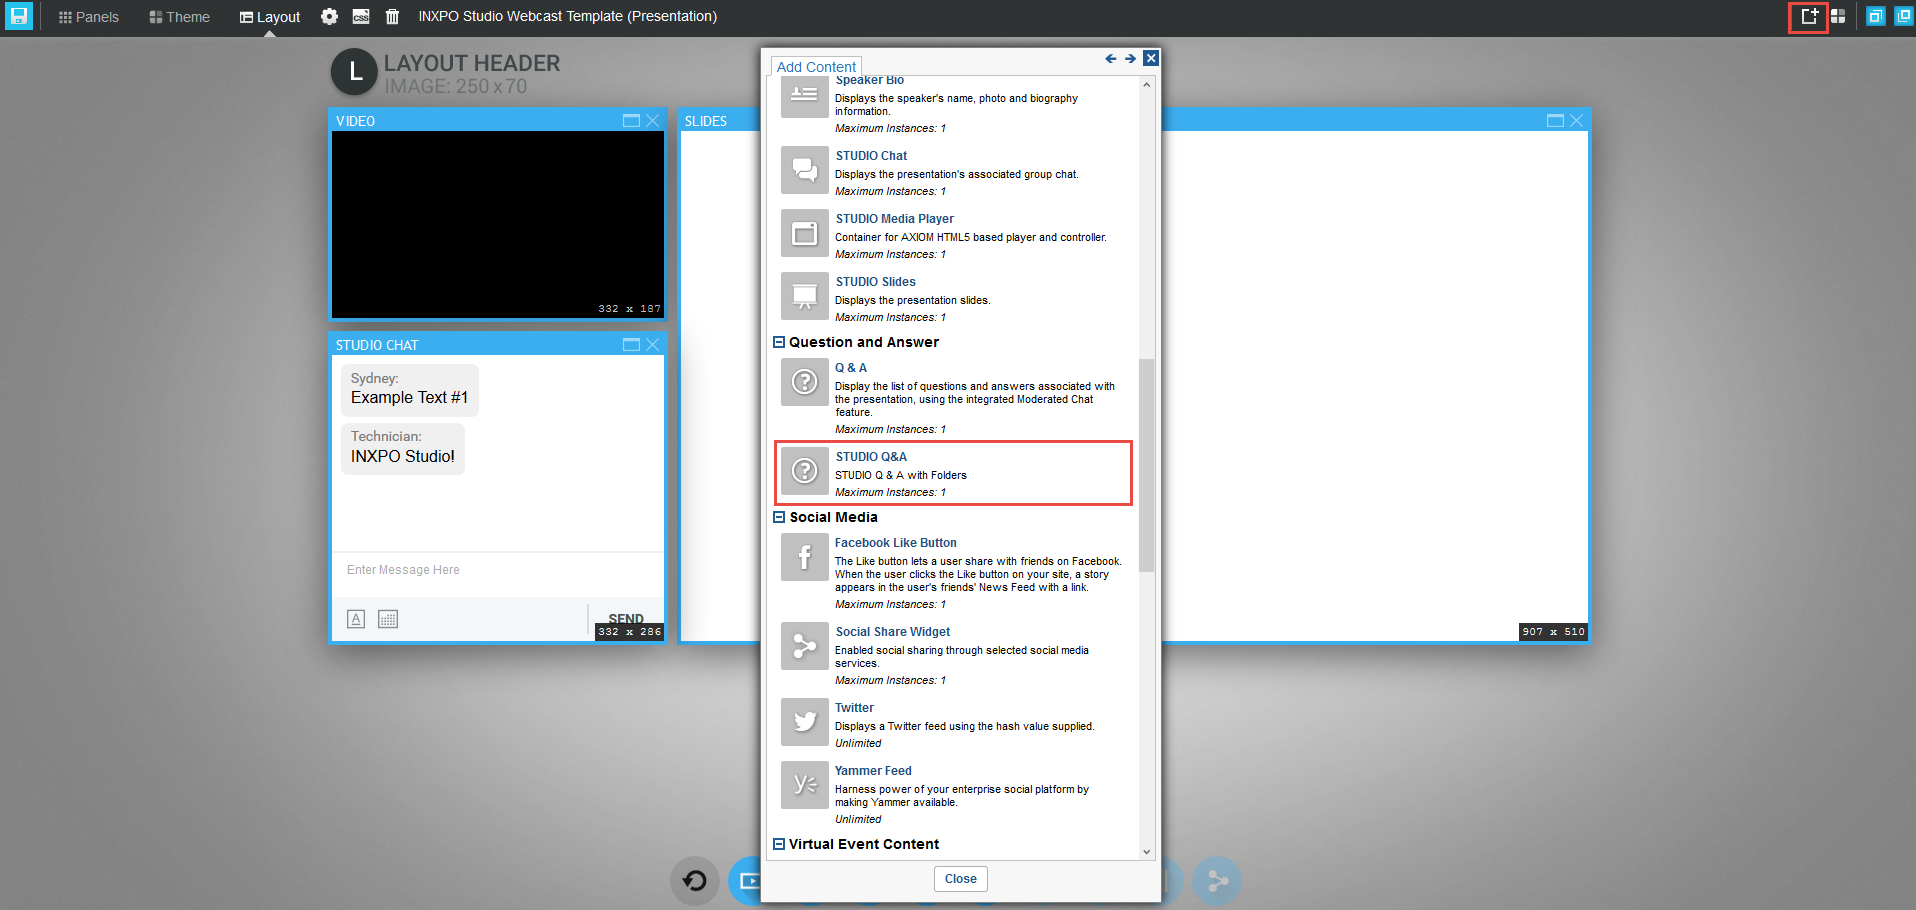Click the four-square grid layout icon
Image resolution: width=1916 pixels, height=910 pixels.
[x=1838, y=16]
